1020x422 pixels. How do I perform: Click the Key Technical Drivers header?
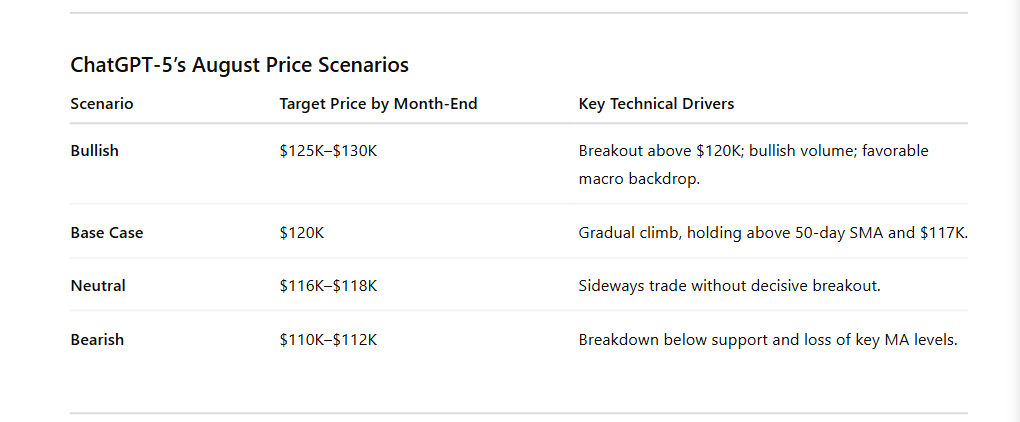[x=656, y=104]
